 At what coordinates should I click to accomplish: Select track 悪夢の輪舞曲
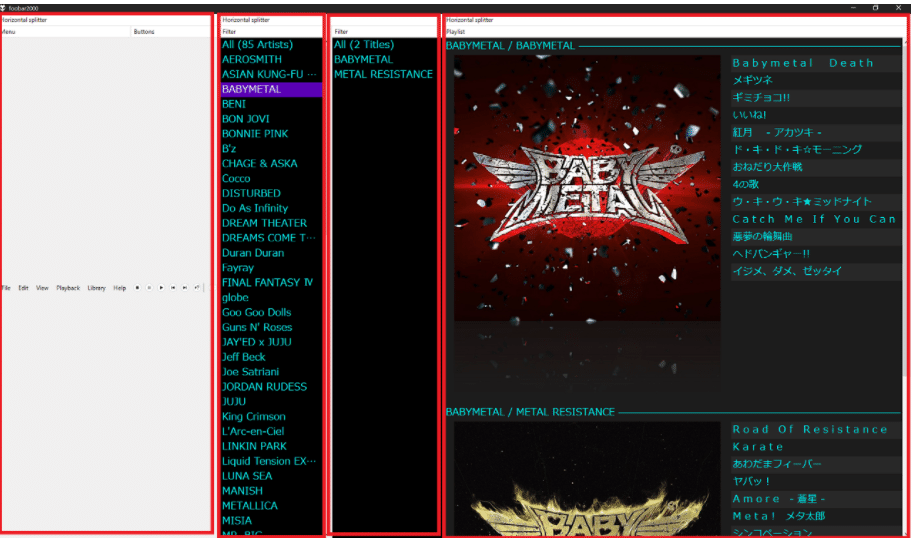coord(816,236)
